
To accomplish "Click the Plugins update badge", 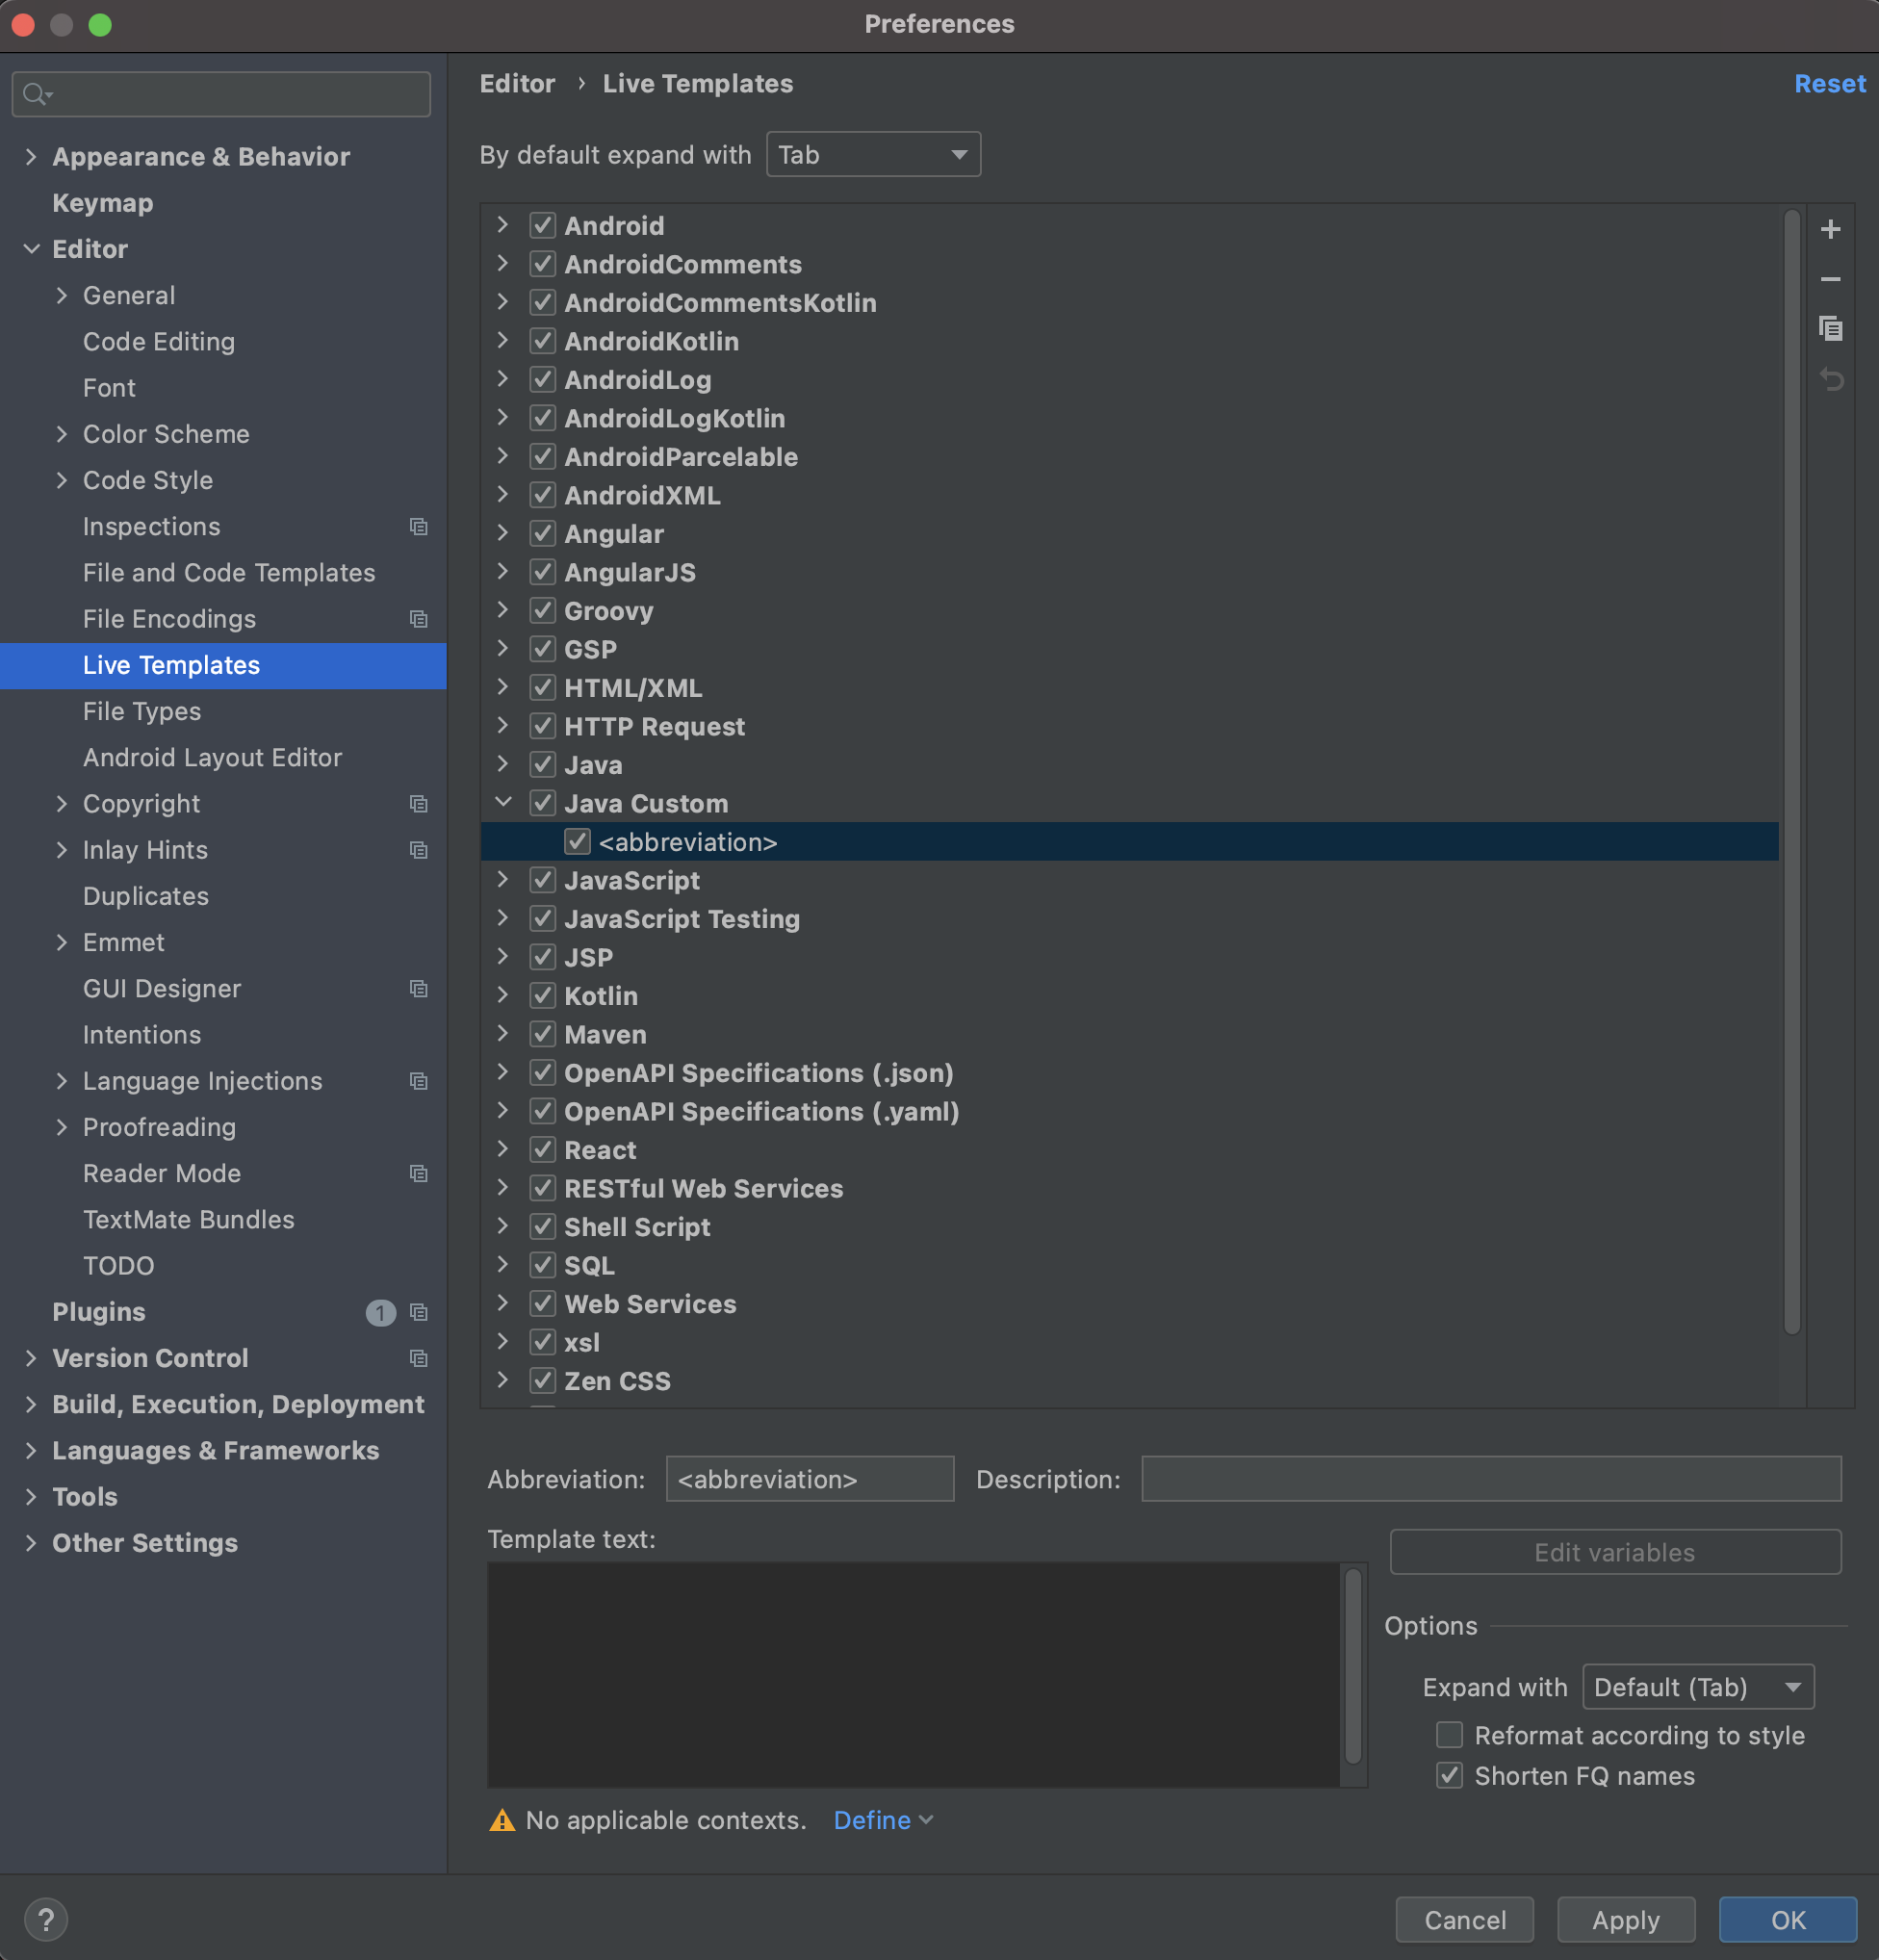I will pos(380,1312).
